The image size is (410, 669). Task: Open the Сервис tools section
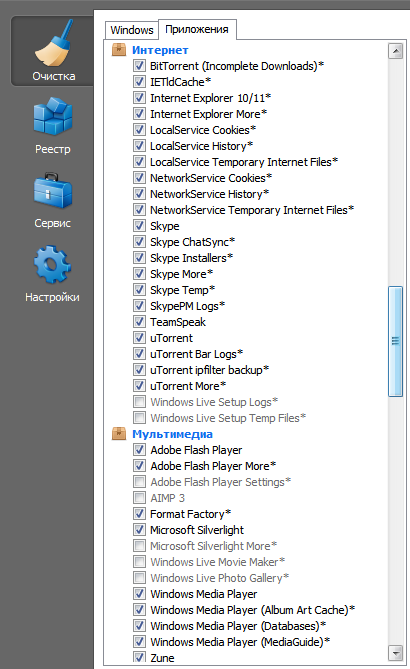click(53, 201)
